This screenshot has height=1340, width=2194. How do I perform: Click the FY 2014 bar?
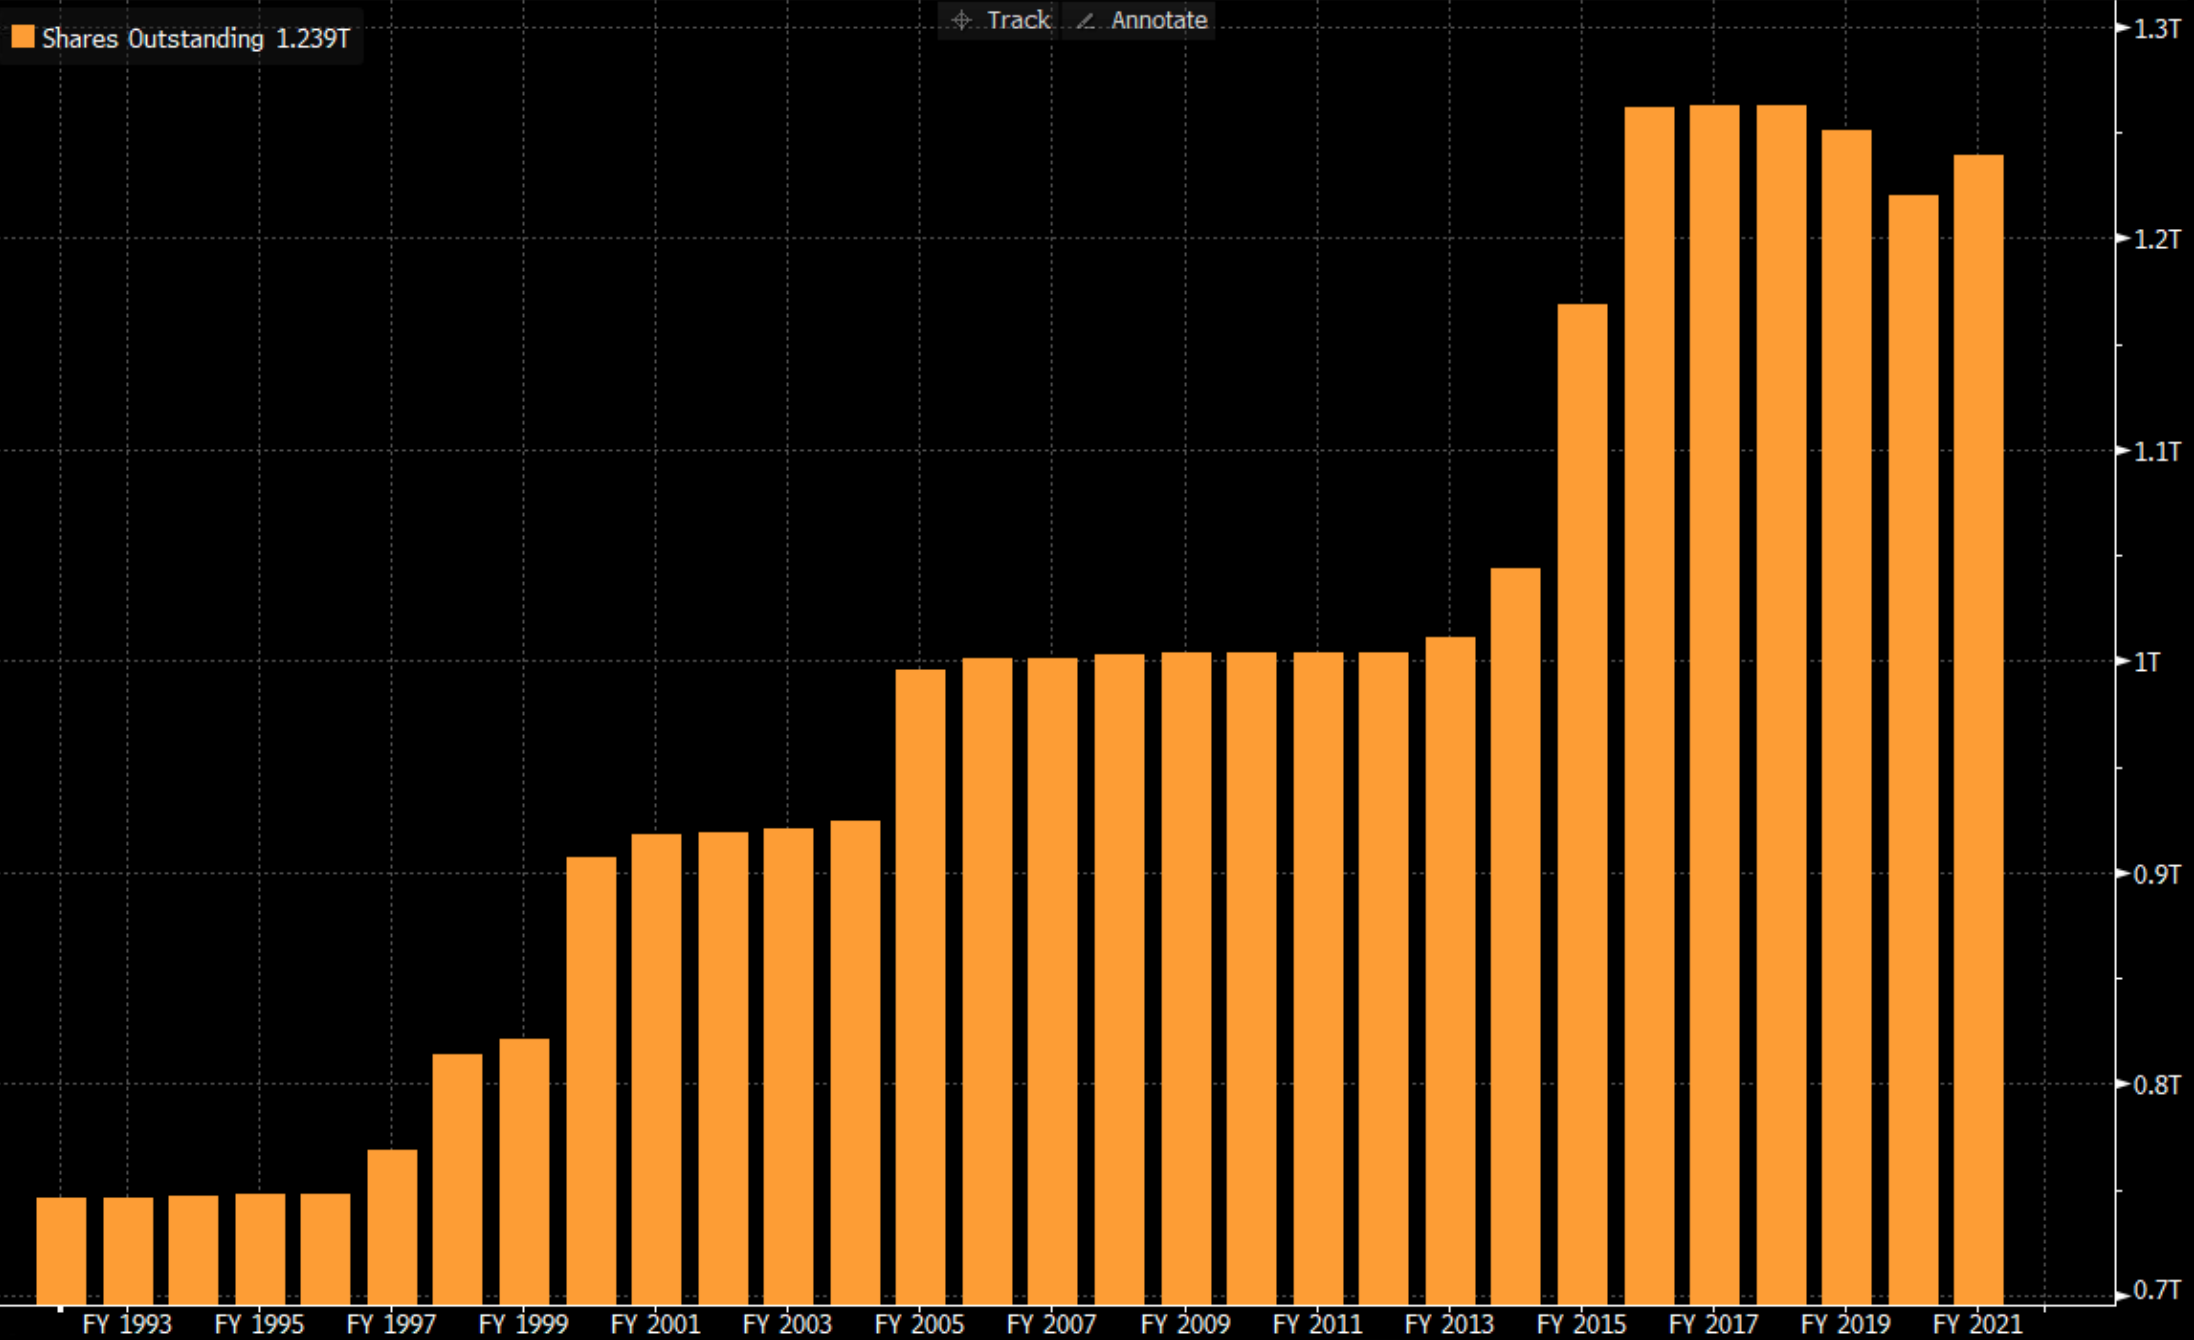(1515, 935)
